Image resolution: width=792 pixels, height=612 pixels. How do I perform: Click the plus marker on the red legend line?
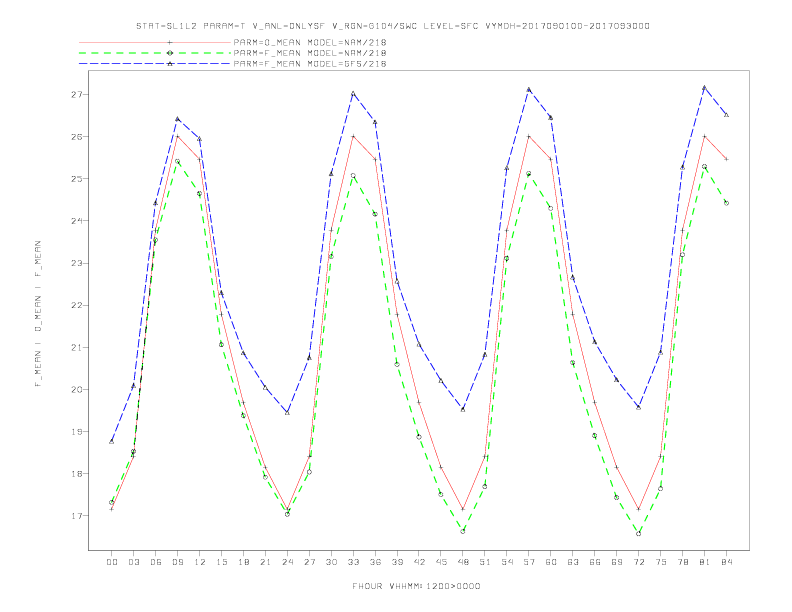click(170, 42)
